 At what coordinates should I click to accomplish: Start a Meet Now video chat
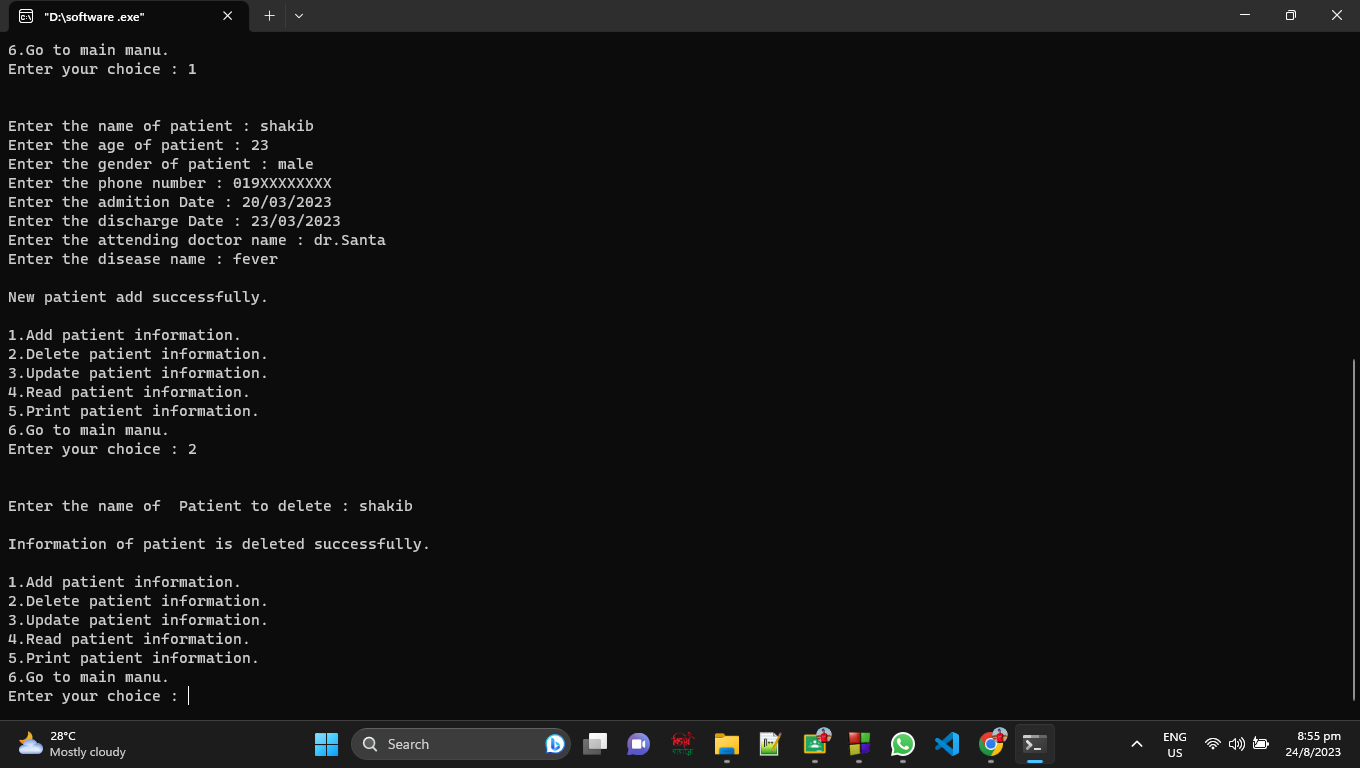638,743
